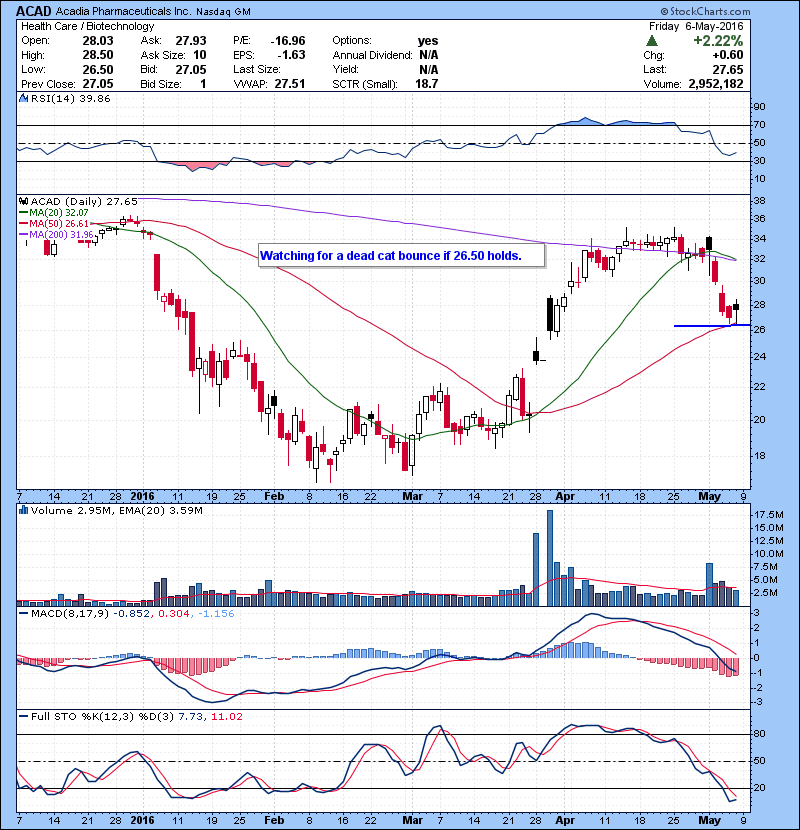Click the Chg value +0.60
The height and width of the screenshot is (830, 800).
coord(727,55)
